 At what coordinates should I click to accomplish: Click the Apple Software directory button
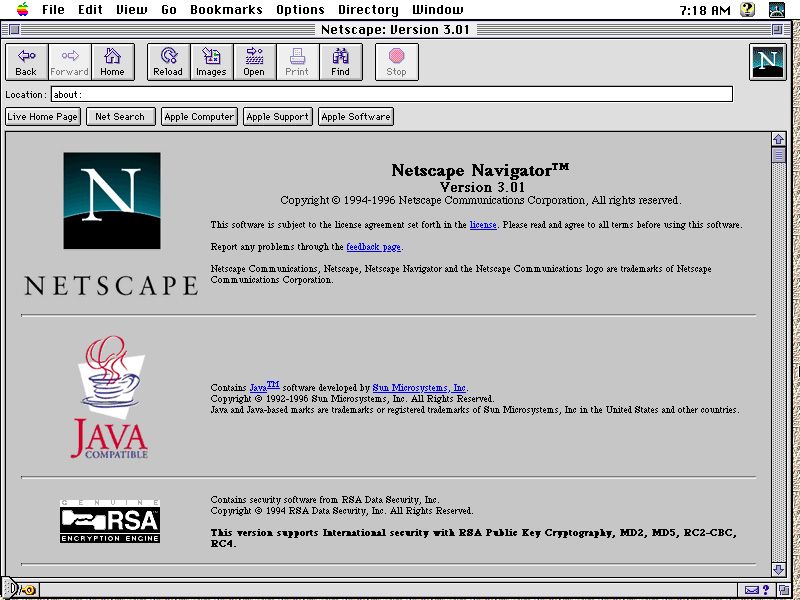point(356,116)
